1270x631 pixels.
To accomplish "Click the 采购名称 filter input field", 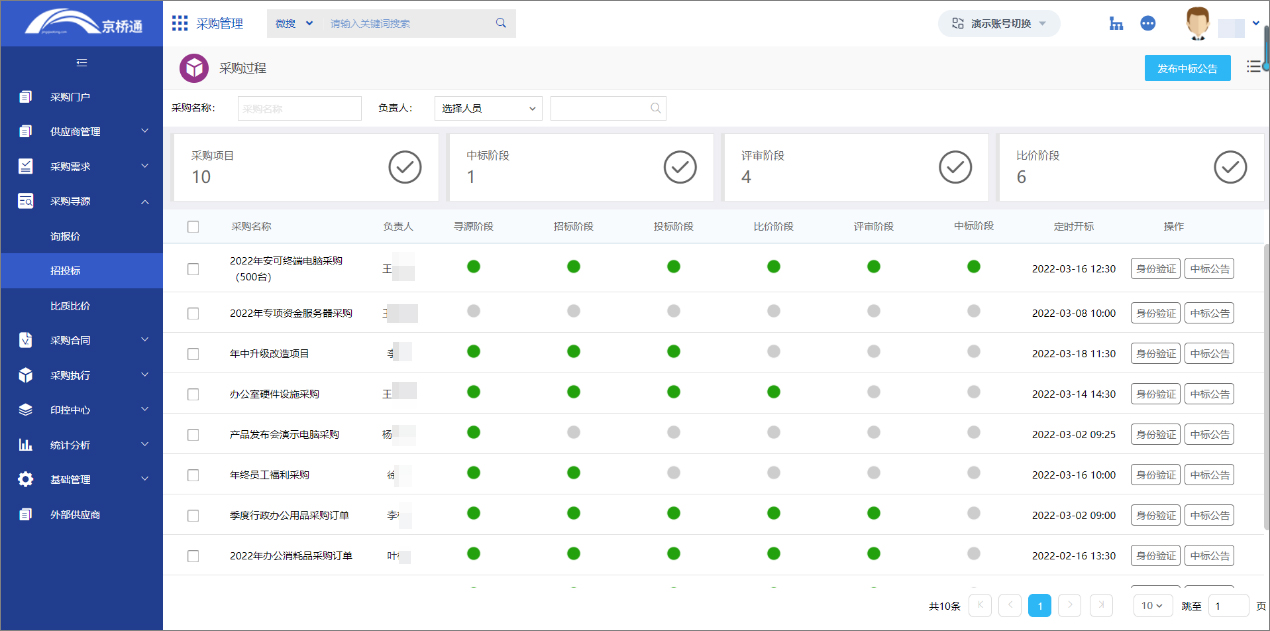I will point(299,108).
